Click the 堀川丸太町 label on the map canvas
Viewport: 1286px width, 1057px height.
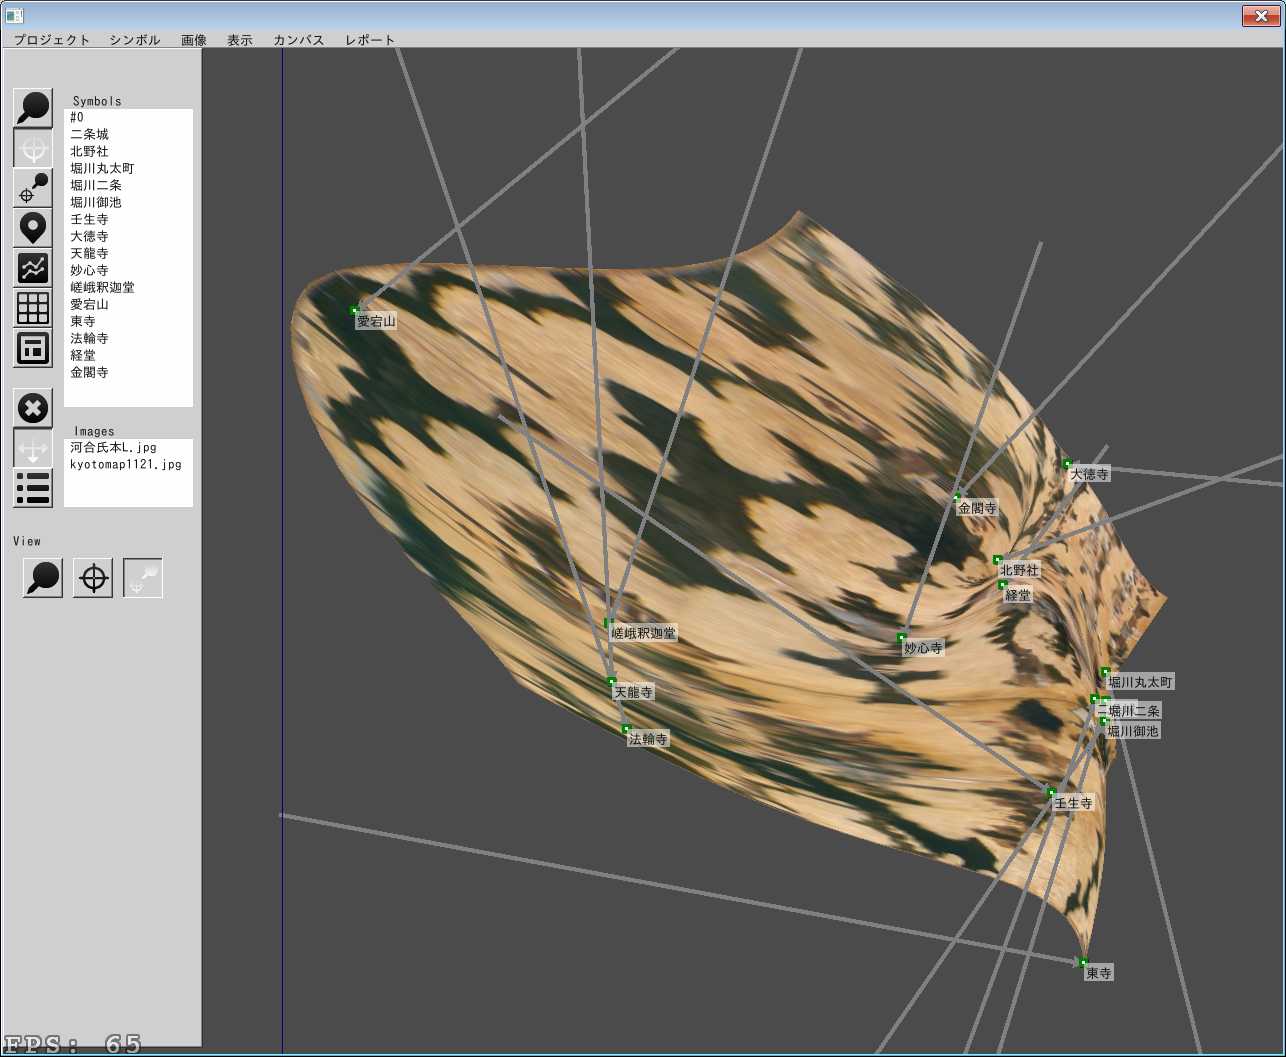coord(1140,682)
